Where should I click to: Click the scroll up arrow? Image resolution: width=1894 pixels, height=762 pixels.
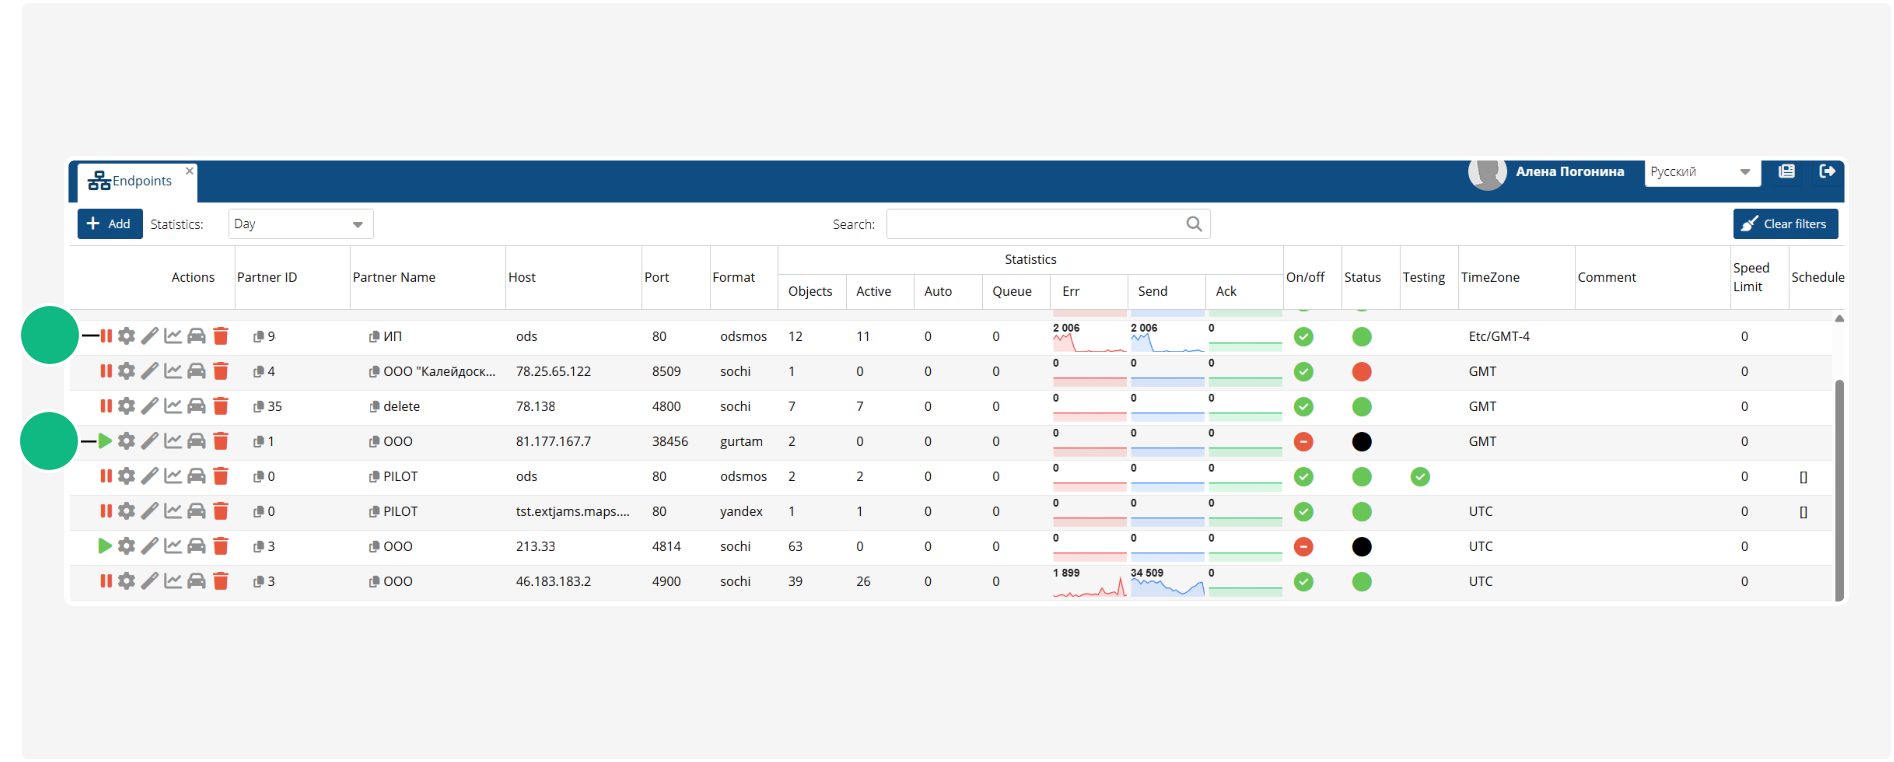[x=1839, y=319]
